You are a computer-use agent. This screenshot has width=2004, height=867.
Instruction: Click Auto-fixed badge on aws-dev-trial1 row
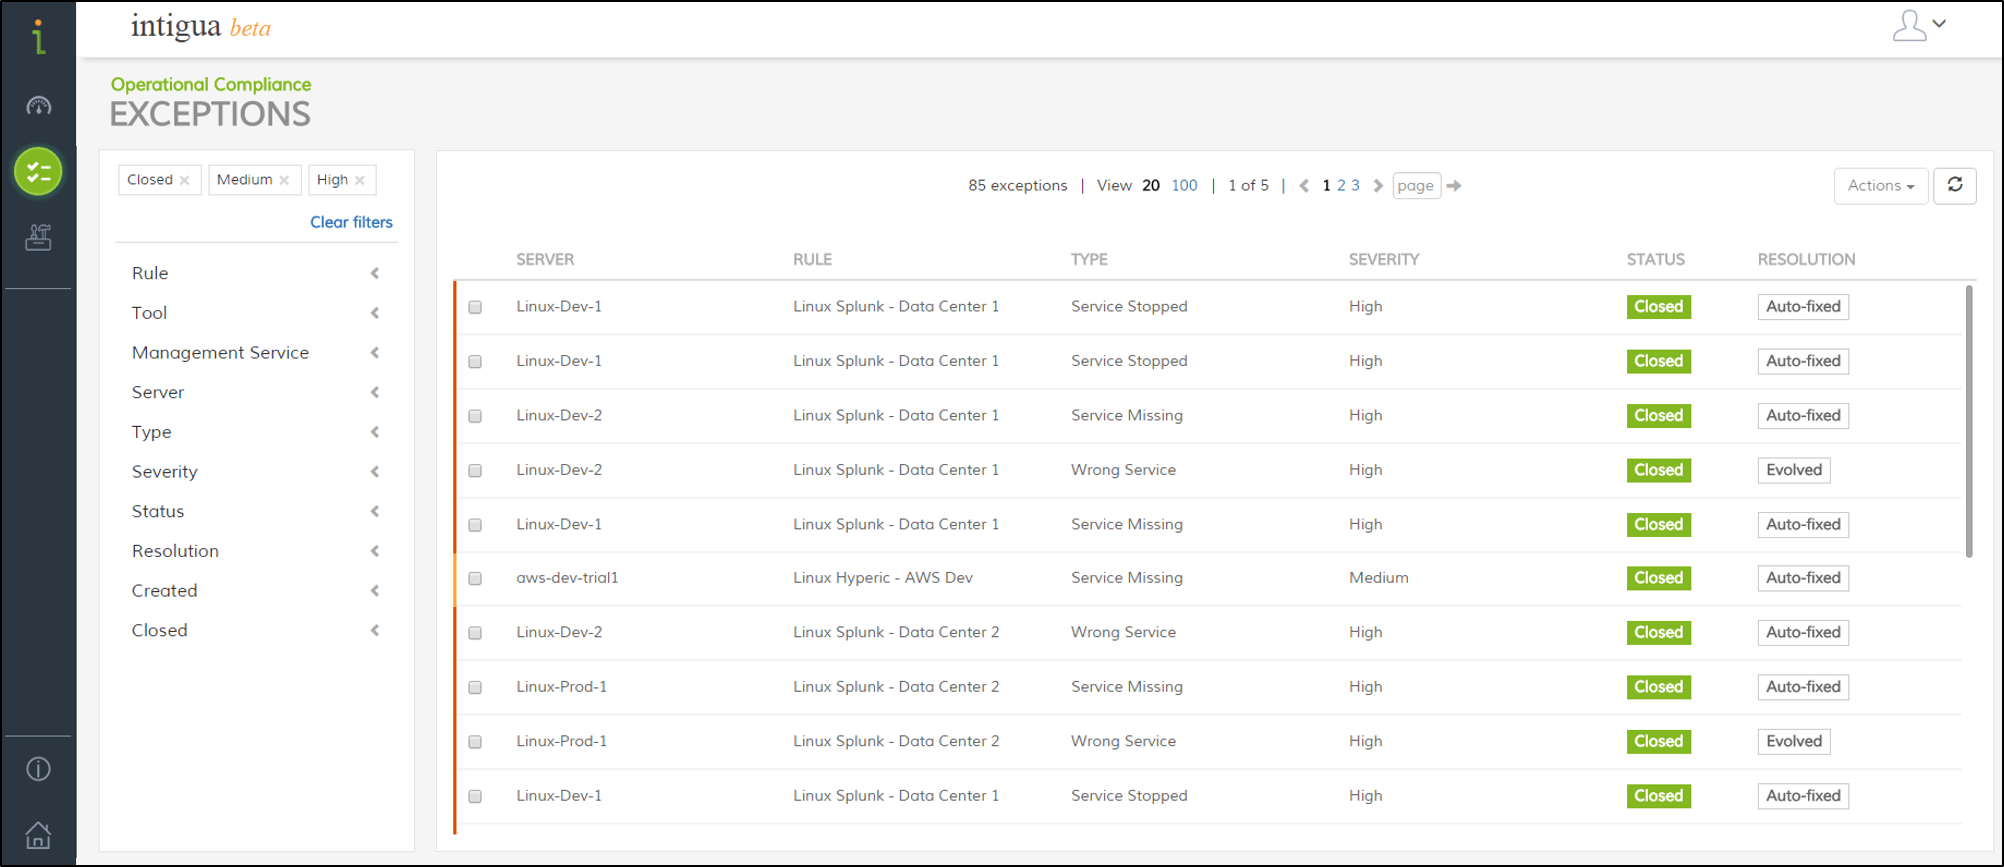(x=1803, y=578)
